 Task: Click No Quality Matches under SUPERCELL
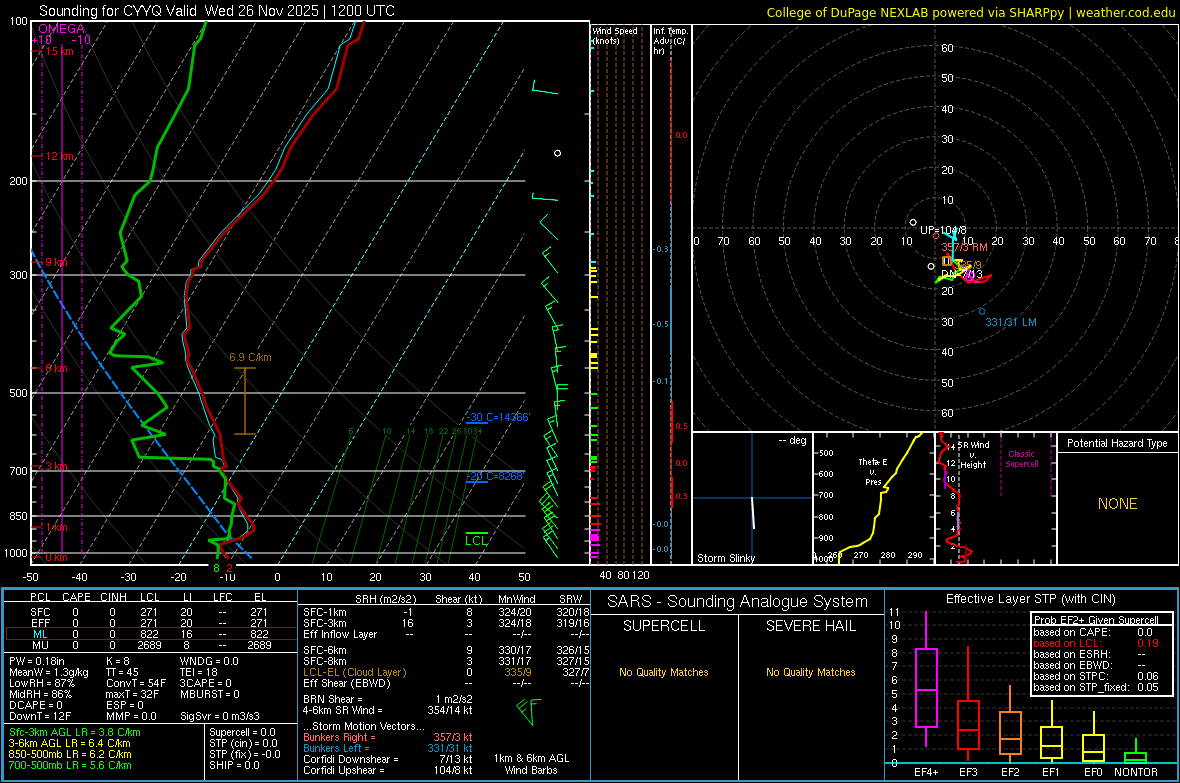[x=664, y=672]
